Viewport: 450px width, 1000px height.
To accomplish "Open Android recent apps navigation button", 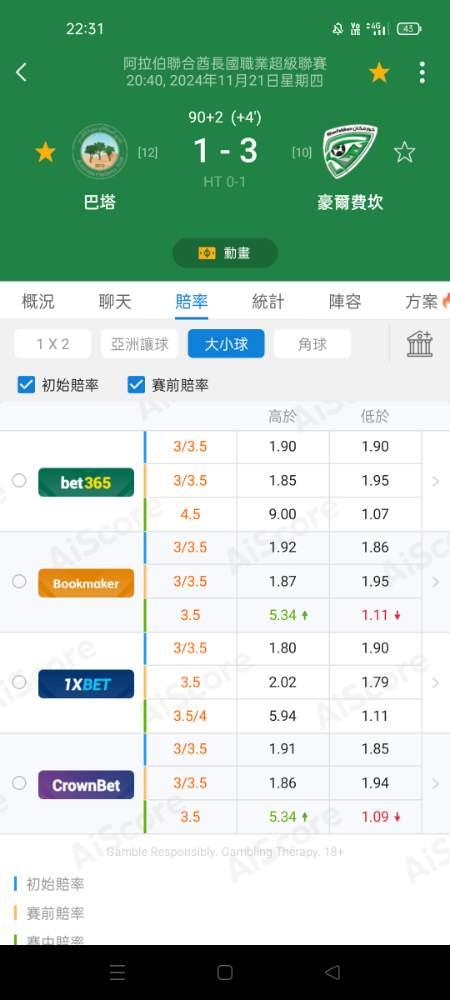I will point(117,973).
